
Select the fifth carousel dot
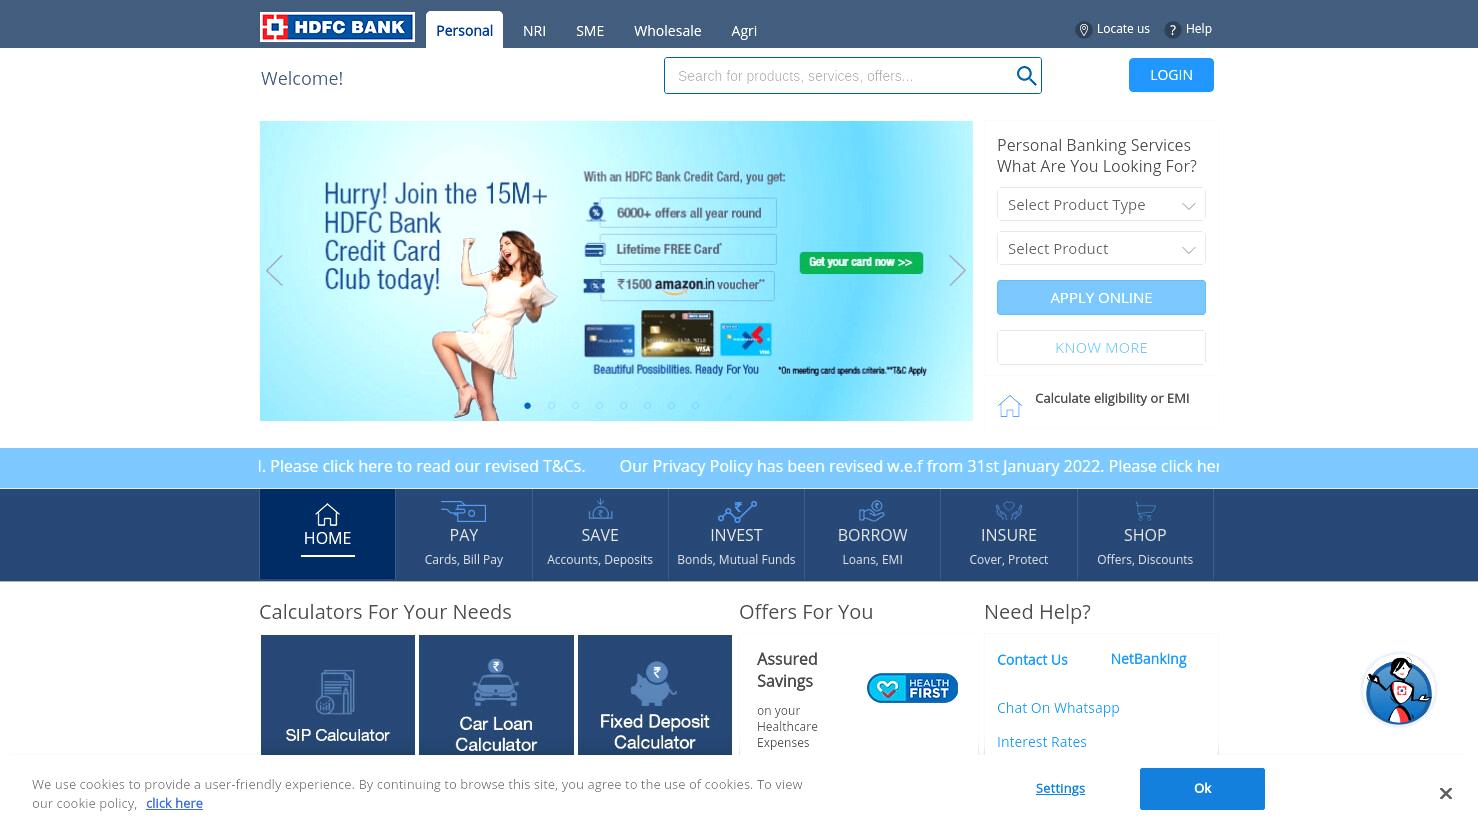click(624, 405)
